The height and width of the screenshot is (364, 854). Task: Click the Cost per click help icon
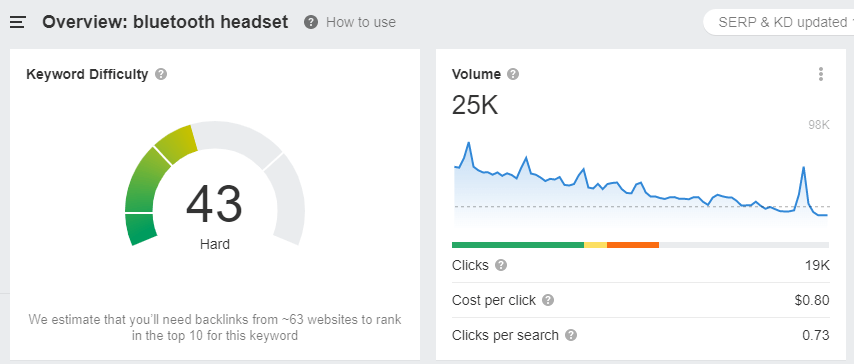pos(548,300)
